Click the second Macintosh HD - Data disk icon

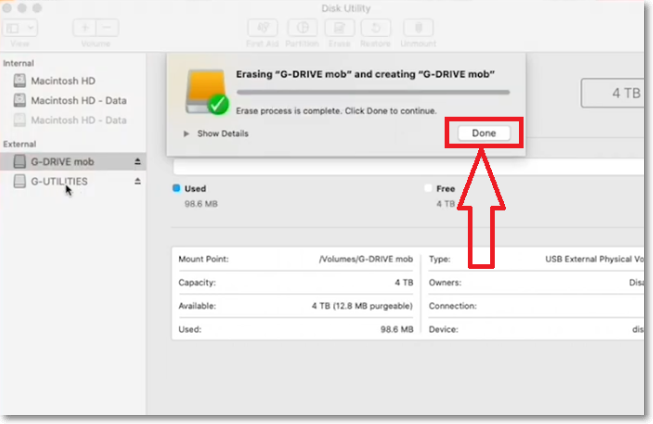pyautogui.click(x=20, y=100)
